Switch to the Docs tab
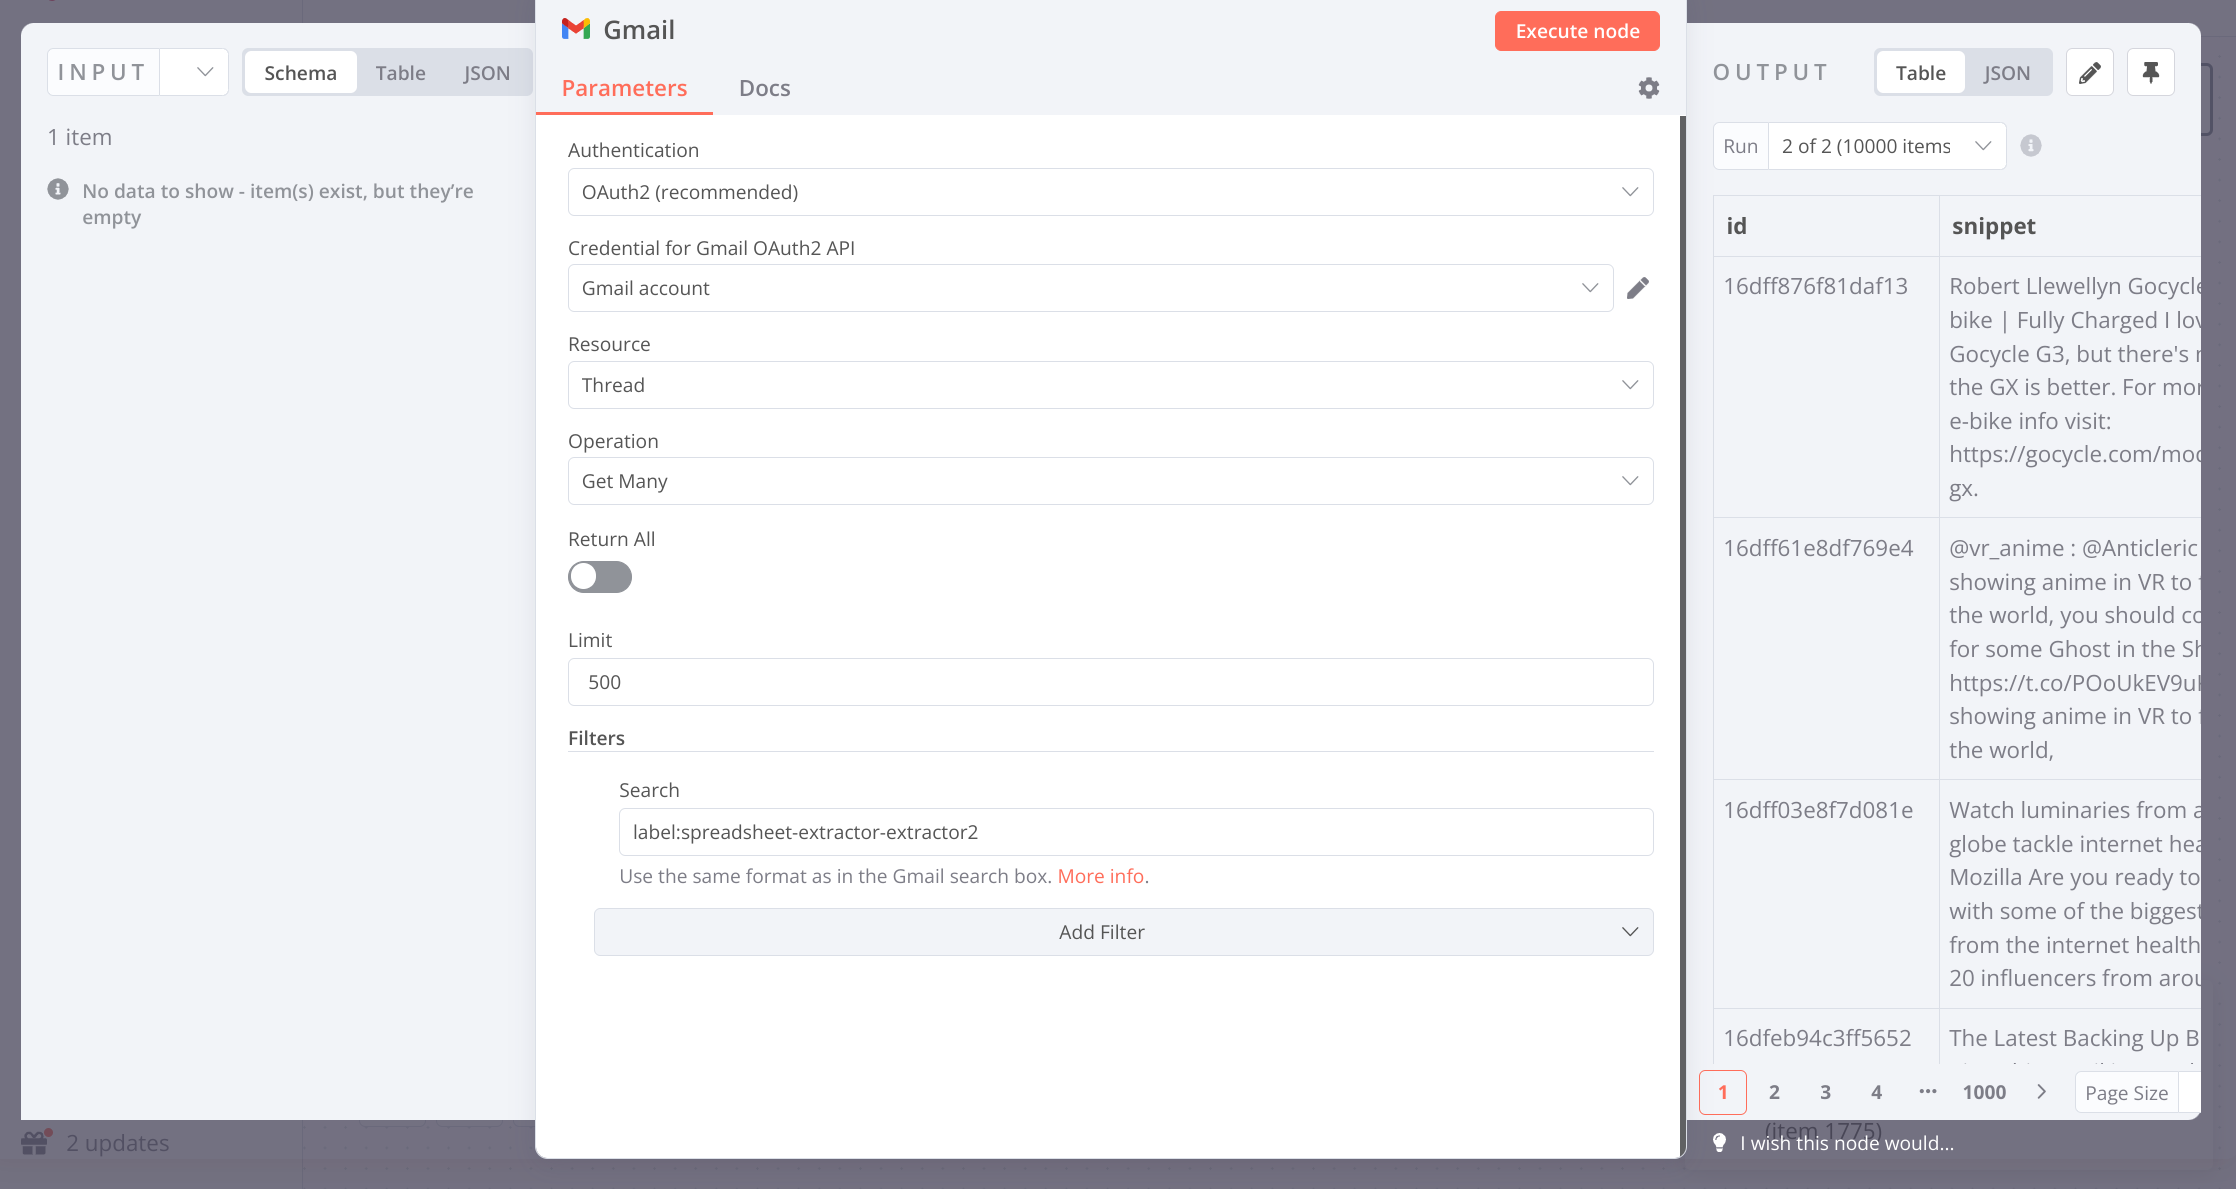This screenshot has height=1189, width=2236. tap(764, 88)
